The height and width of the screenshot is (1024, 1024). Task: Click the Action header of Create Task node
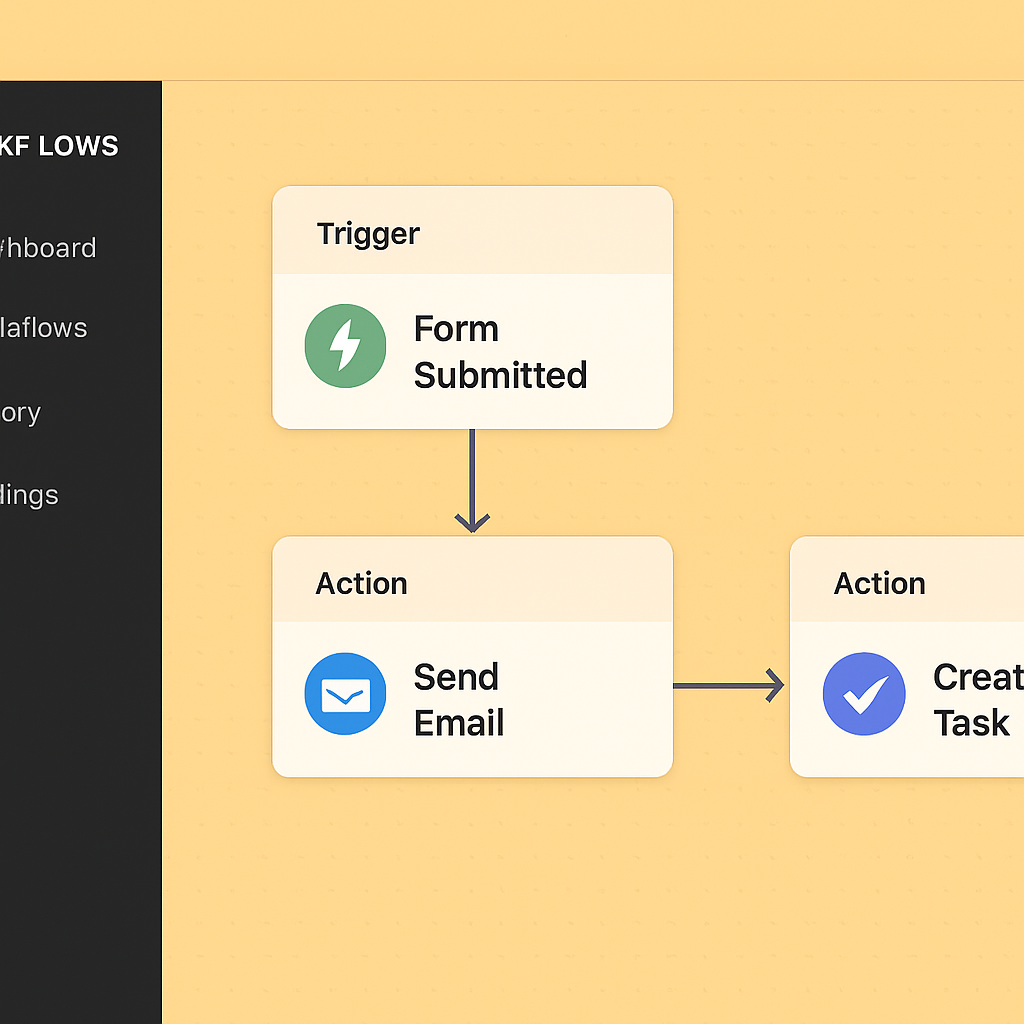[x=879, y=583]
